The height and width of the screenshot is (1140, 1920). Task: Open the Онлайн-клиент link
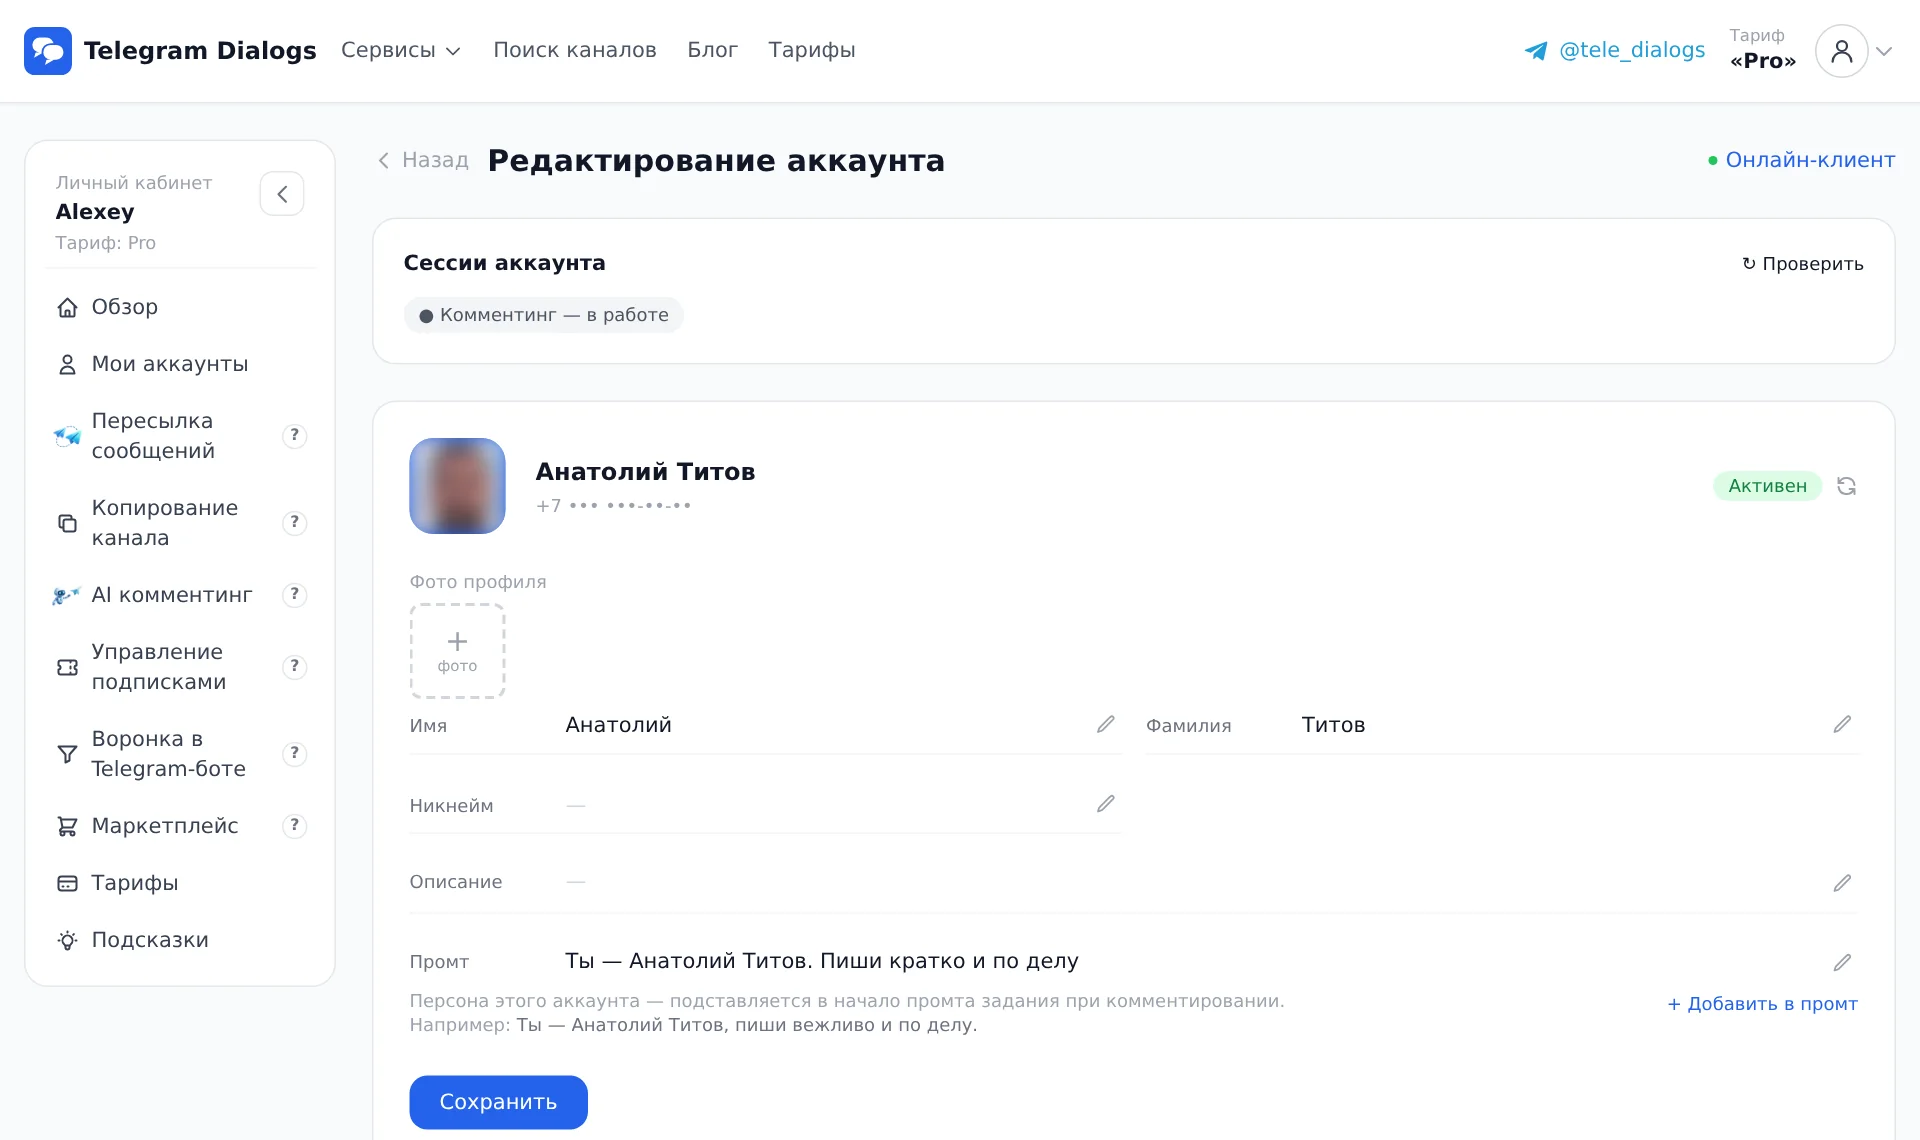point(1802,160)
